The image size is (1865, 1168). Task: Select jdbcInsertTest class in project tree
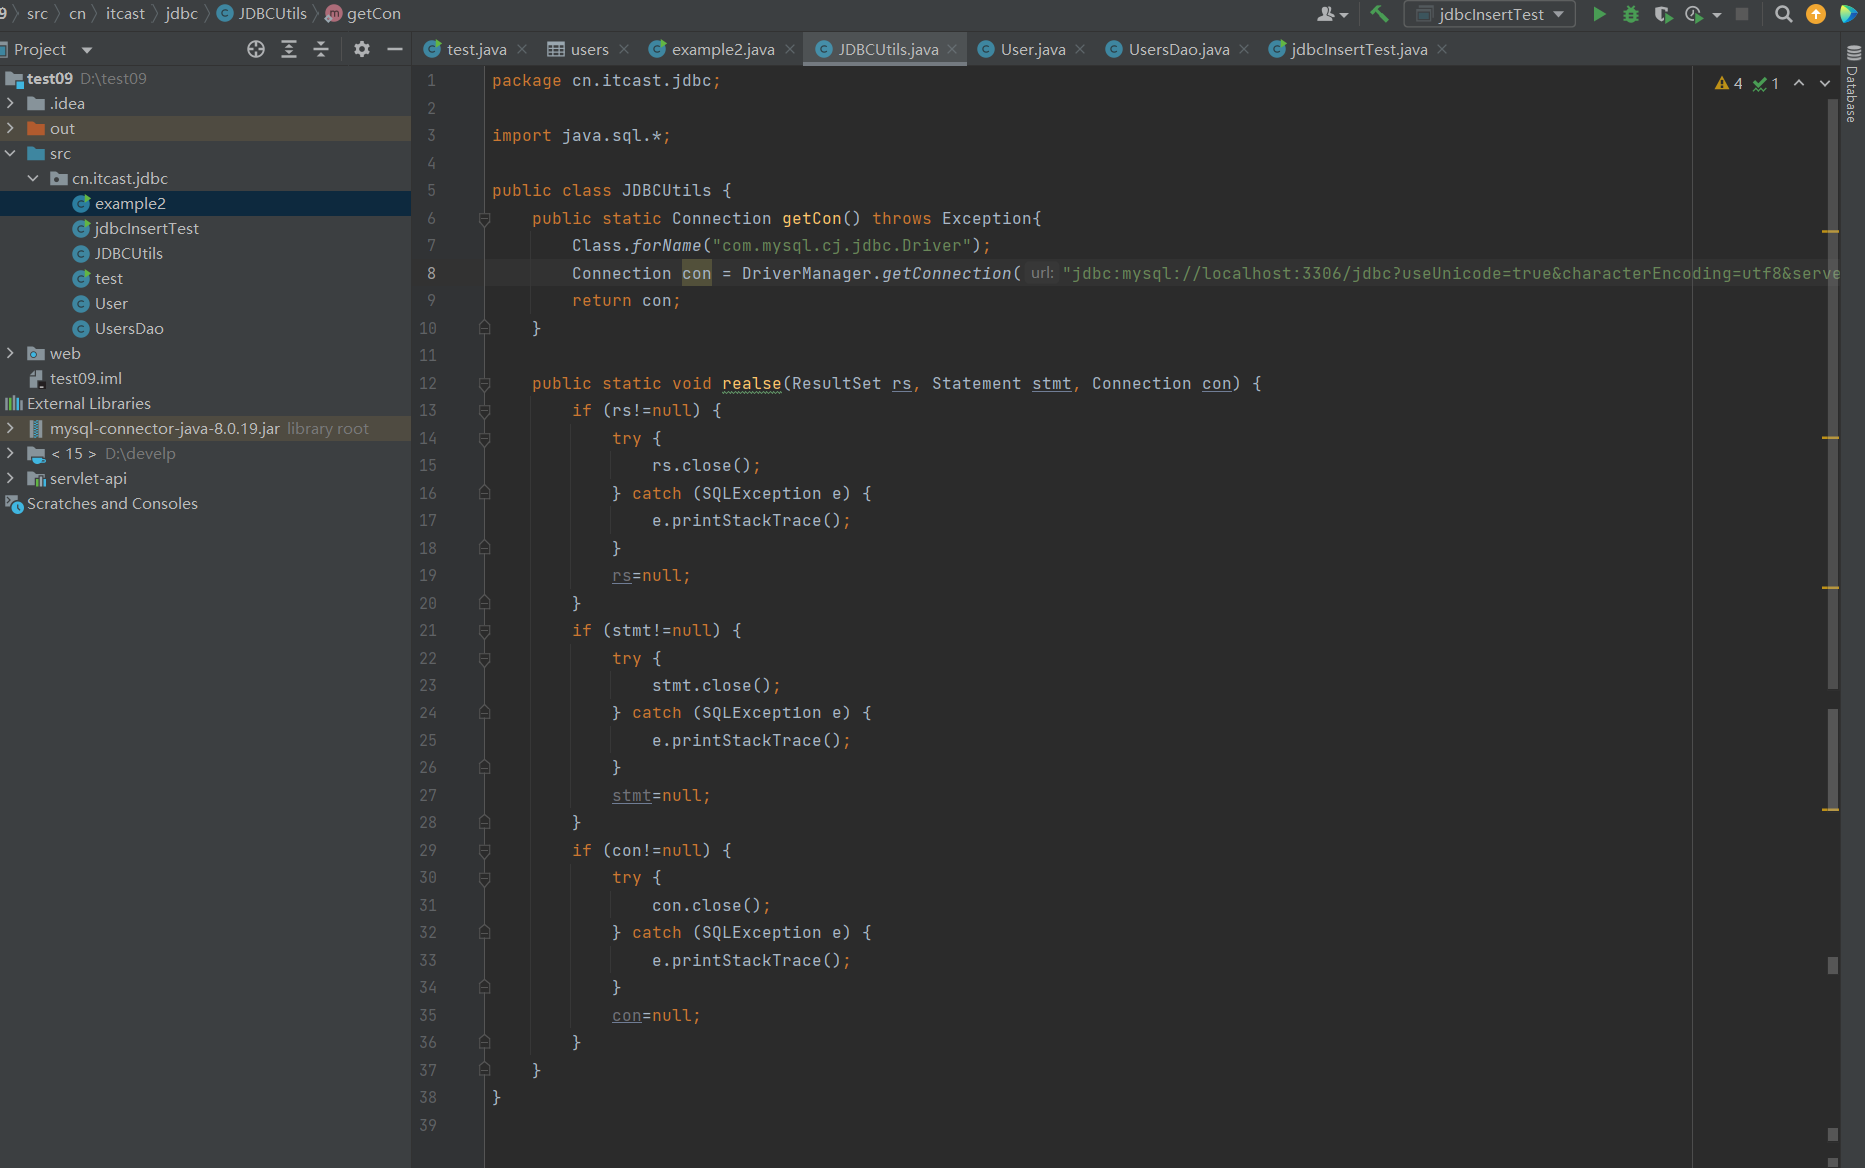tap(146, 228)
